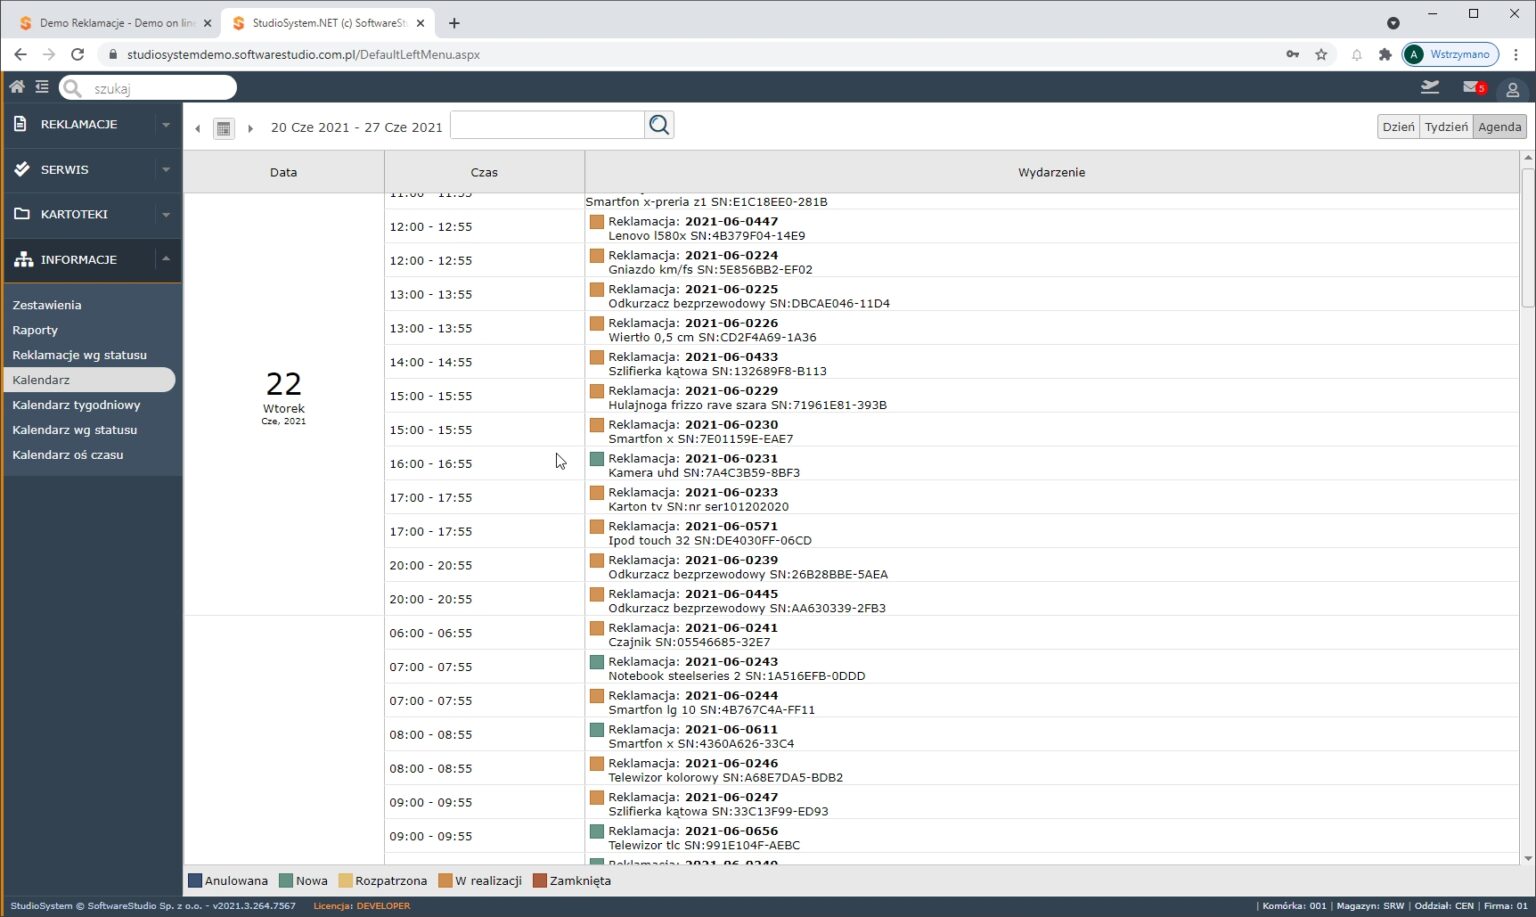The width and height of the screenshot is (1536, 917).
Task: Toggle the sidebar menu list icon
Action: [x=42, y=87]
